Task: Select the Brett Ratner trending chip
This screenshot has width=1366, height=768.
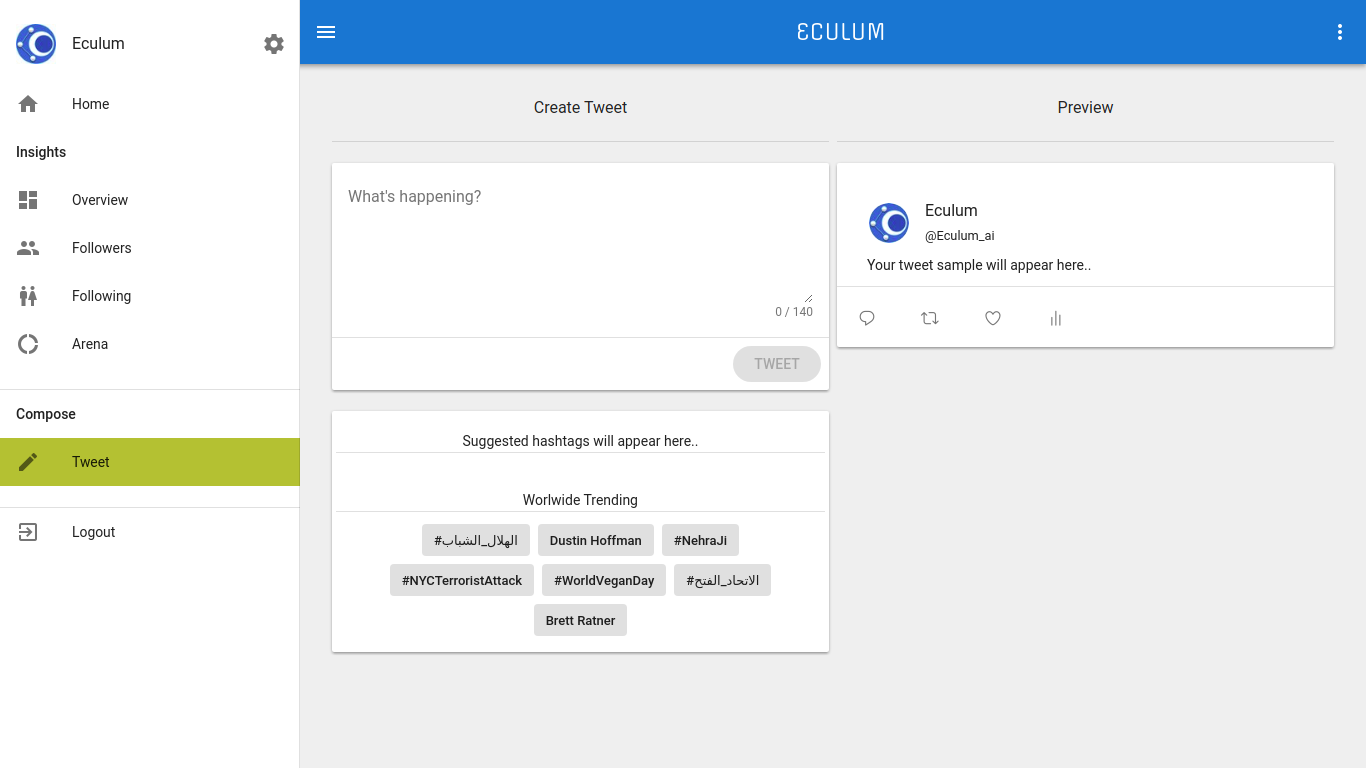Action: pos(581,620)
